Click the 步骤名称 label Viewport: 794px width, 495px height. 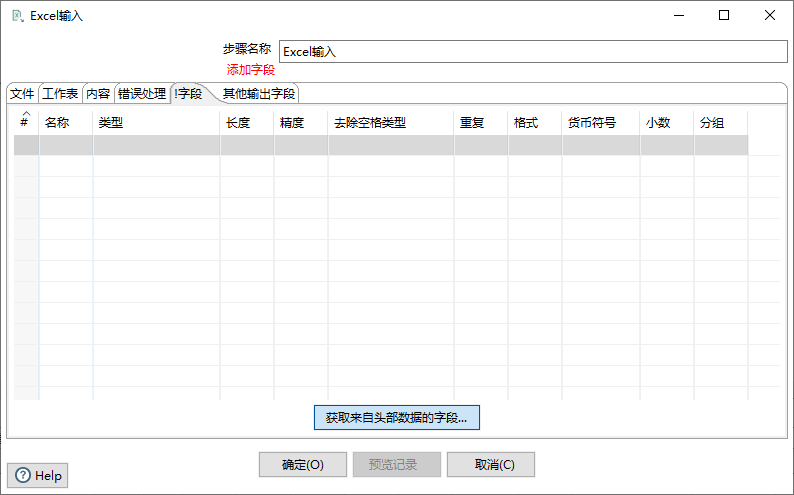click(247, 49)
